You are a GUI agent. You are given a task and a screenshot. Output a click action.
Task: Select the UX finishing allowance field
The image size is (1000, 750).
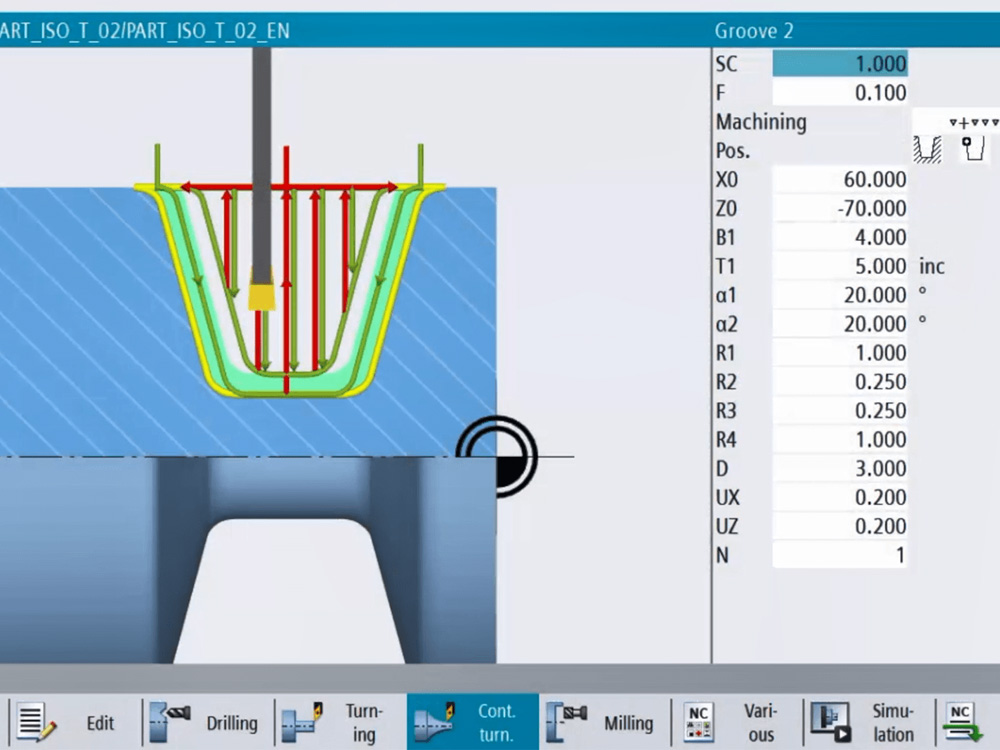pyautogui.click(x=840, y=498)
